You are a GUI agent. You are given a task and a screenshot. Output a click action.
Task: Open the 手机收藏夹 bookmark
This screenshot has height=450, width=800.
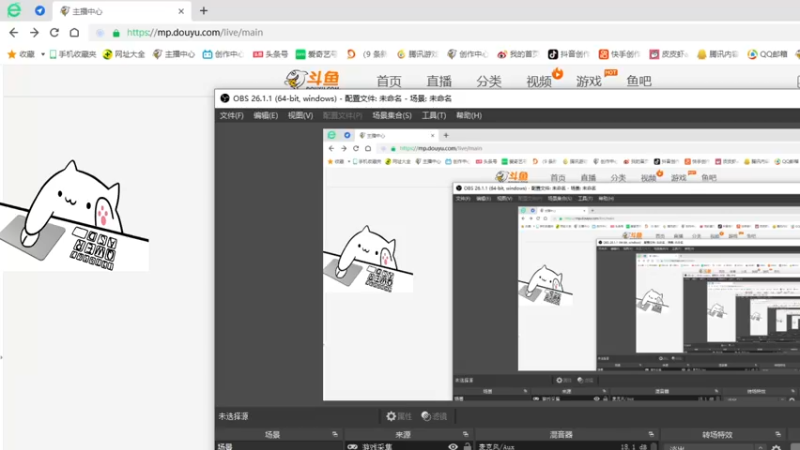click(72, 54)
